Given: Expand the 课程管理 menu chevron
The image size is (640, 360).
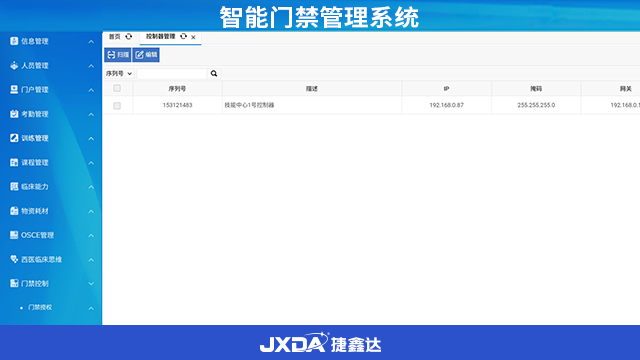Looking at the screenshot, I should (91, 163).
